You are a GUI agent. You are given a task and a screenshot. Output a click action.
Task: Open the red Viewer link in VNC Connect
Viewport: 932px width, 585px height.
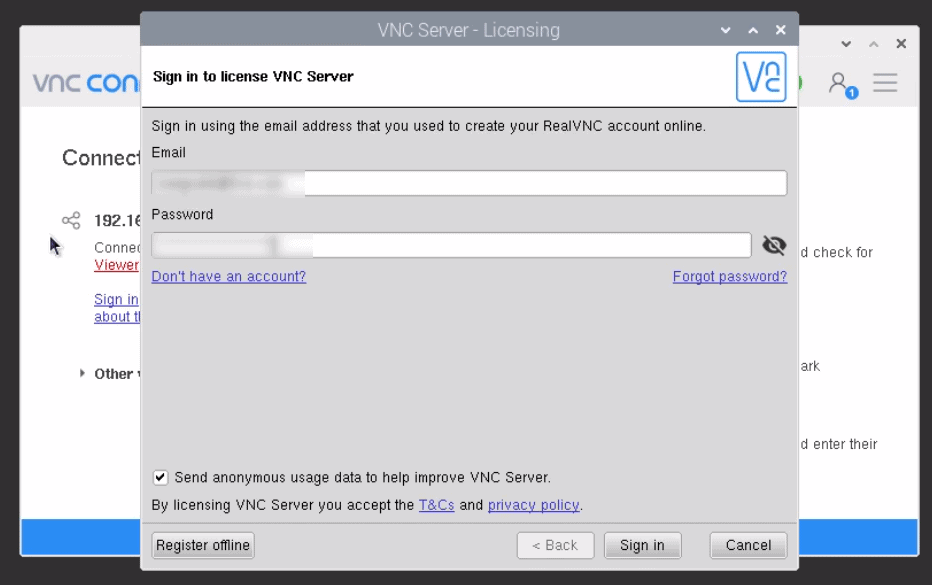click(116, 265)
